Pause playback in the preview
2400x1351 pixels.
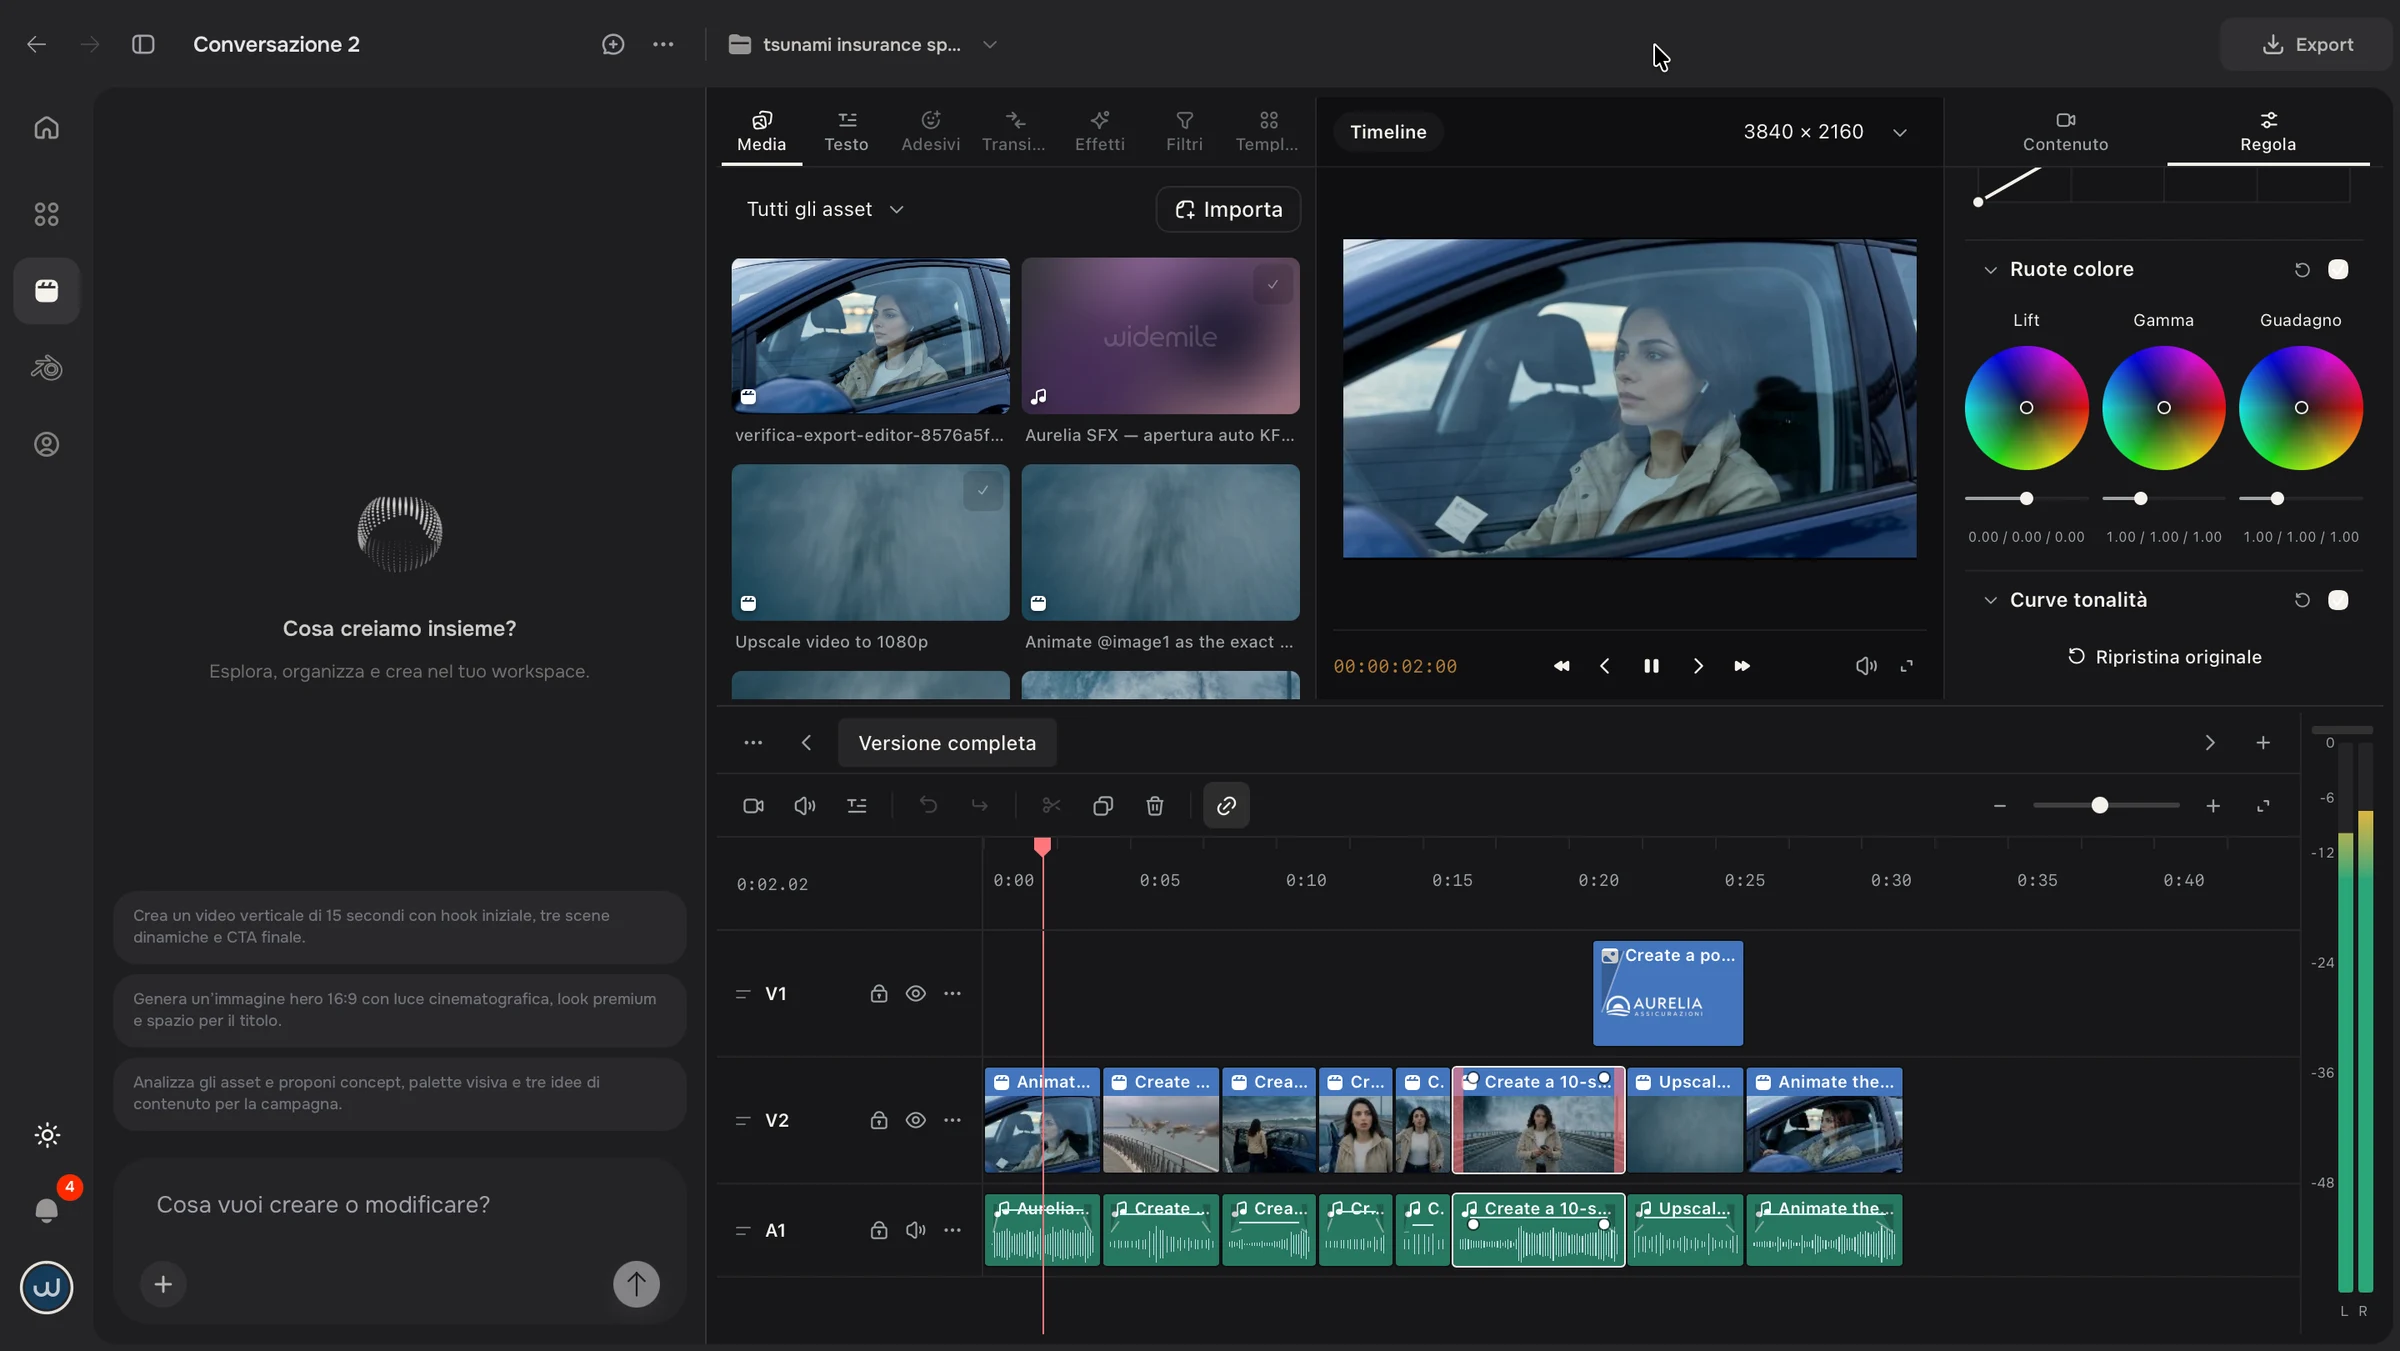pyautogui.click(x=1651, y=666)
